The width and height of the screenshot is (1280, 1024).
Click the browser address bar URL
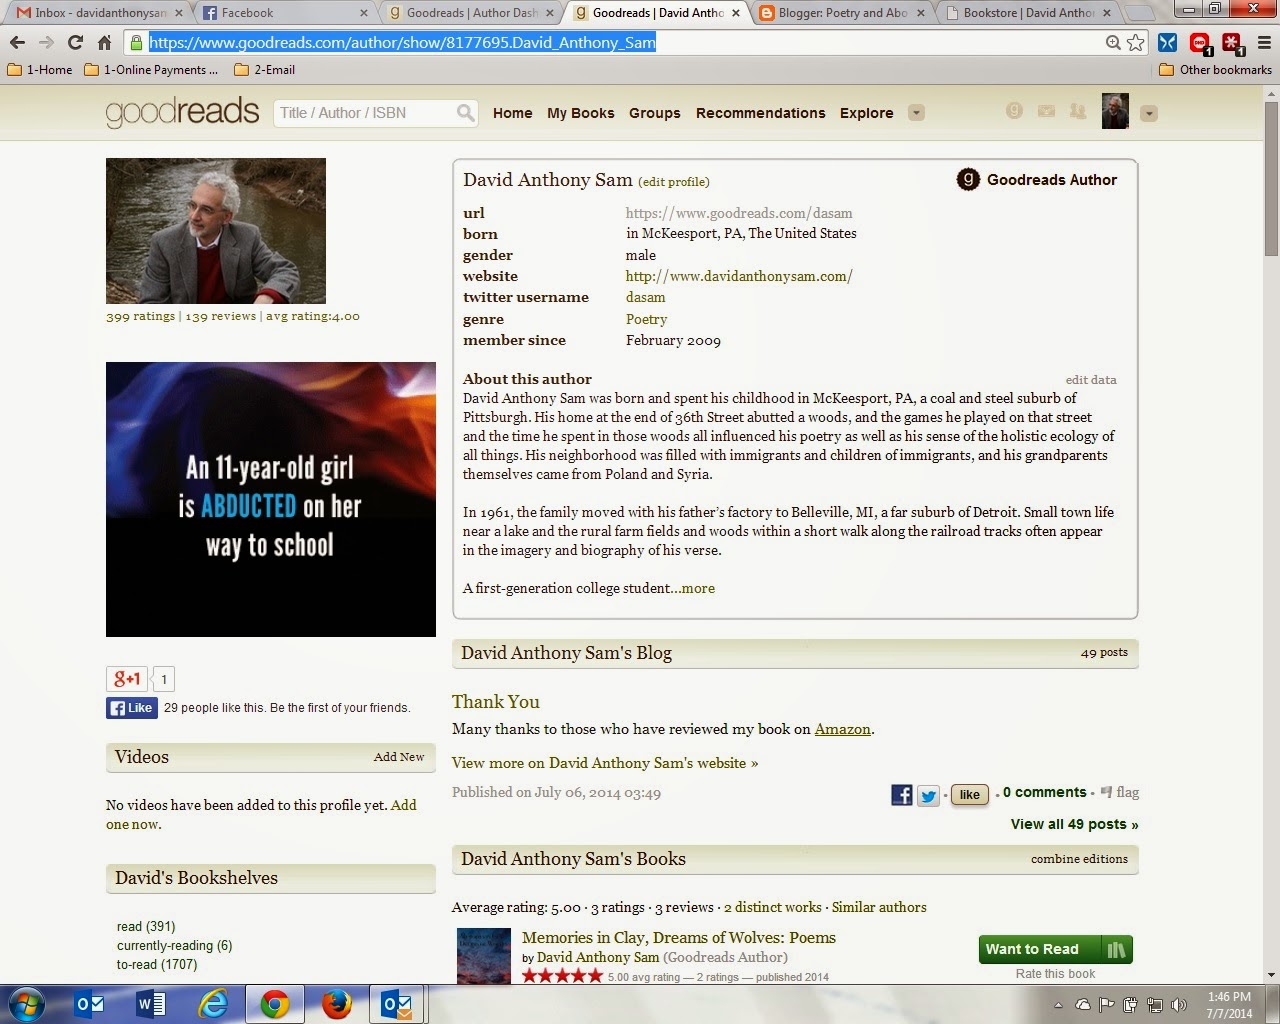[x=402, y=43]
